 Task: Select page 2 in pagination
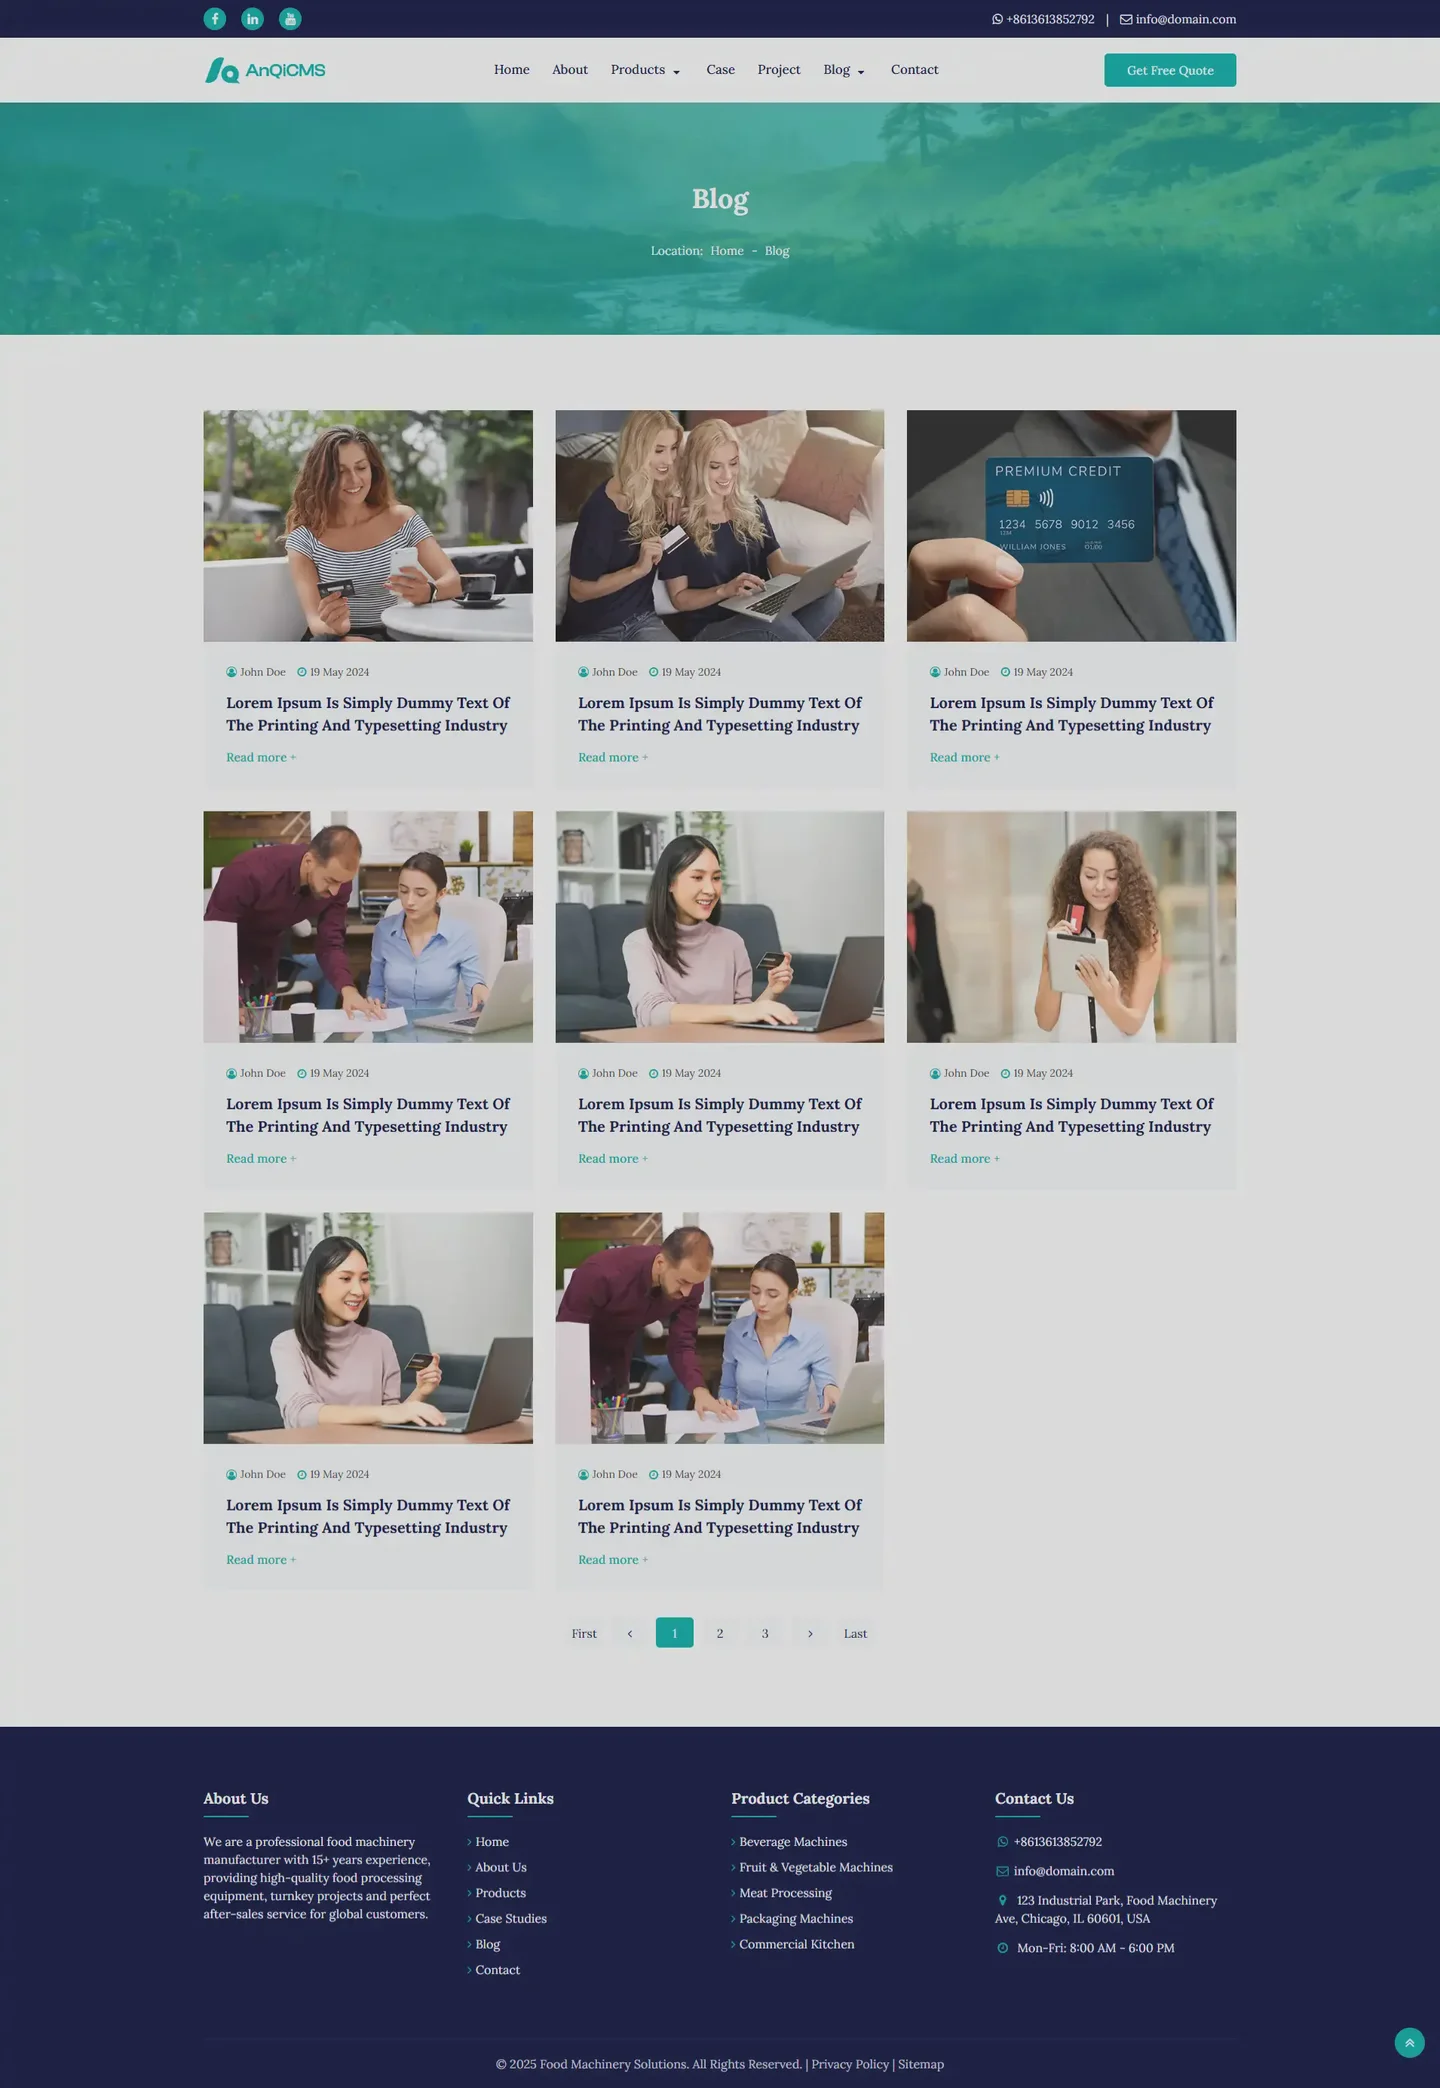click(x=720, y=1633)
